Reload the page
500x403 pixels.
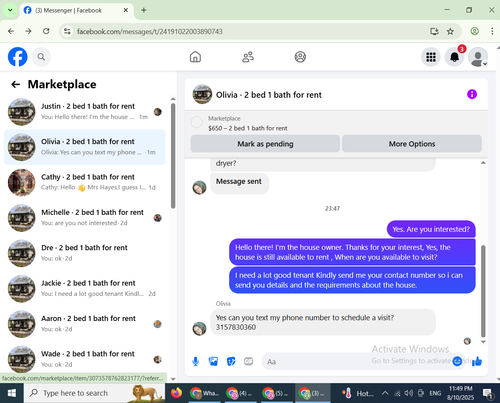click(46, 31)
